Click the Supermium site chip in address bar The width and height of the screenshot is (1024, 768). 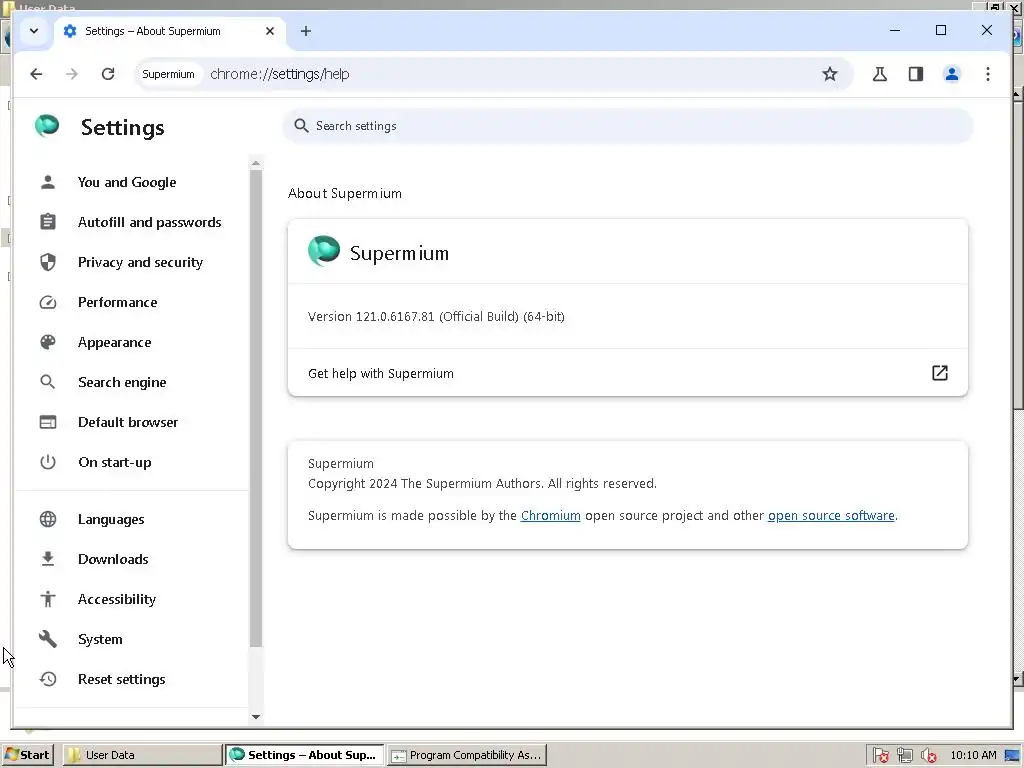point(168,74)
